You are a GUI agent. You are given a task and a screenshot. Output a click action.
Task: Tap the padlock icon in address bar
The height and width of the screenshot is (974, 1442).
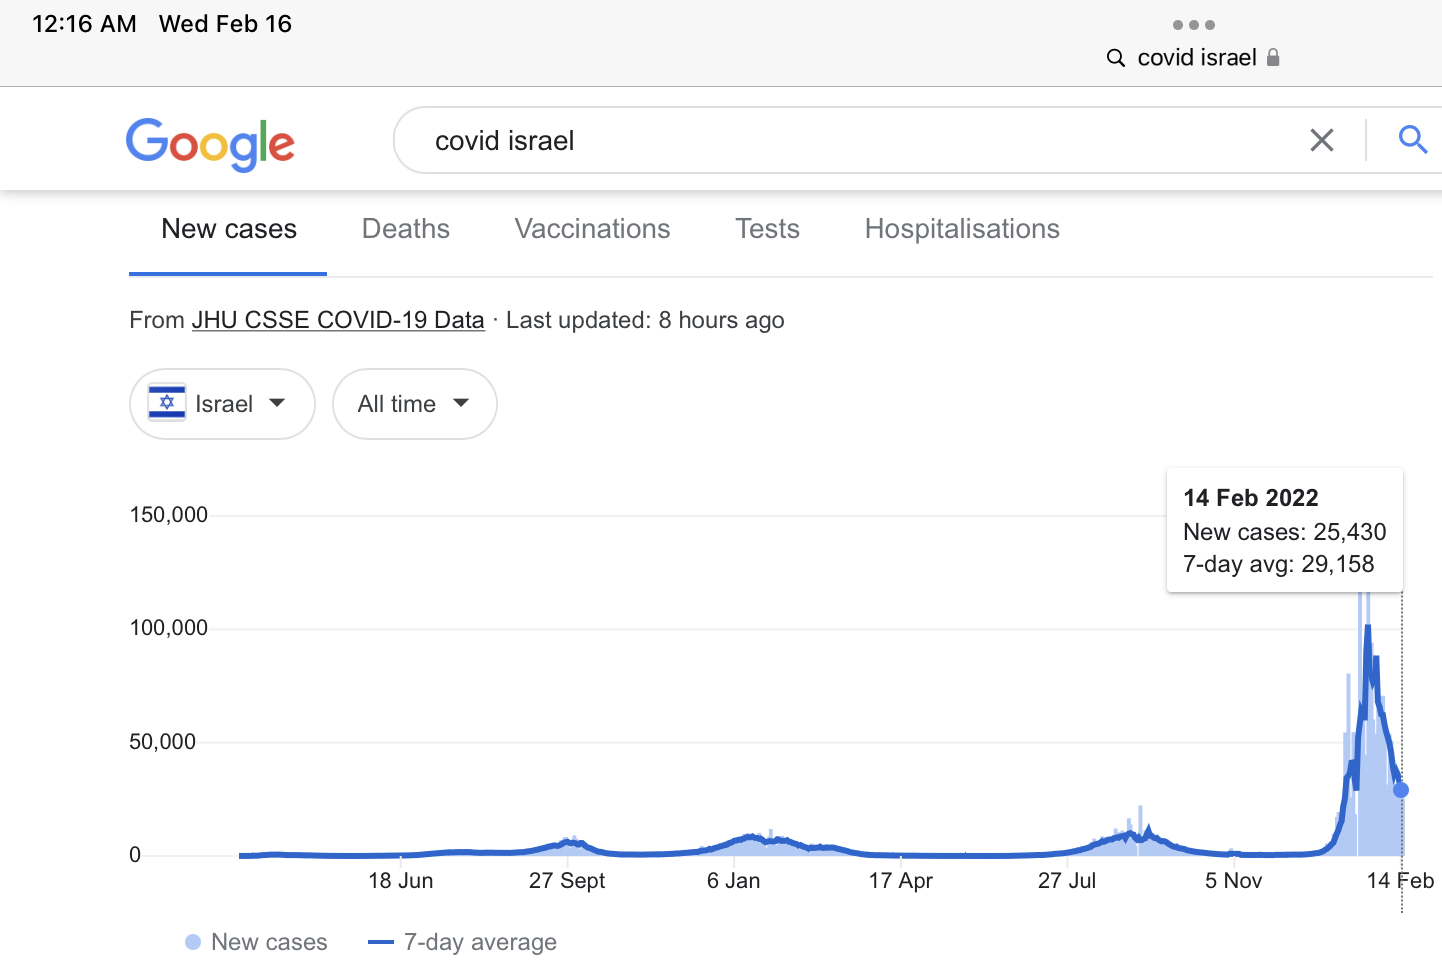[1273, 58]
